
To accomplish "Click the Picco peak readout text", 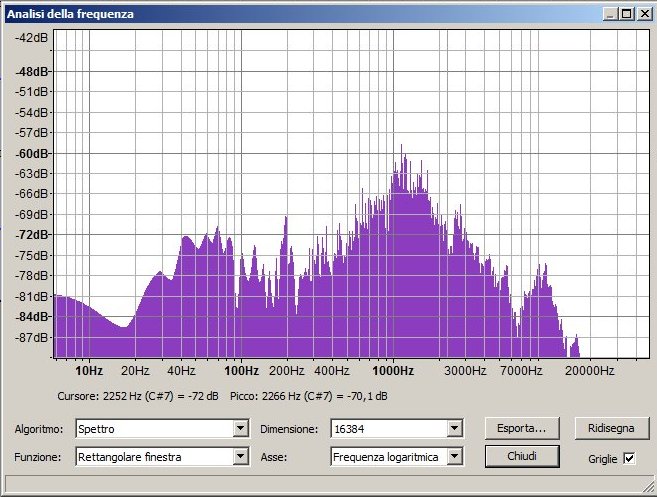I will pos(308,397).
